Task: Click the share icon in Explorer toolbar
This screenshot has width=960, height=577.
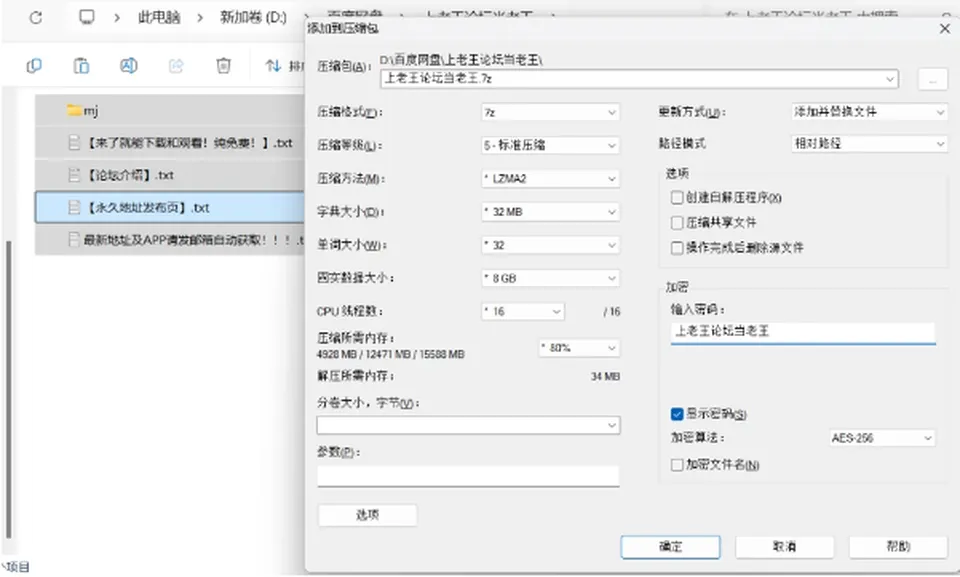Action: [x=176, y=66]
